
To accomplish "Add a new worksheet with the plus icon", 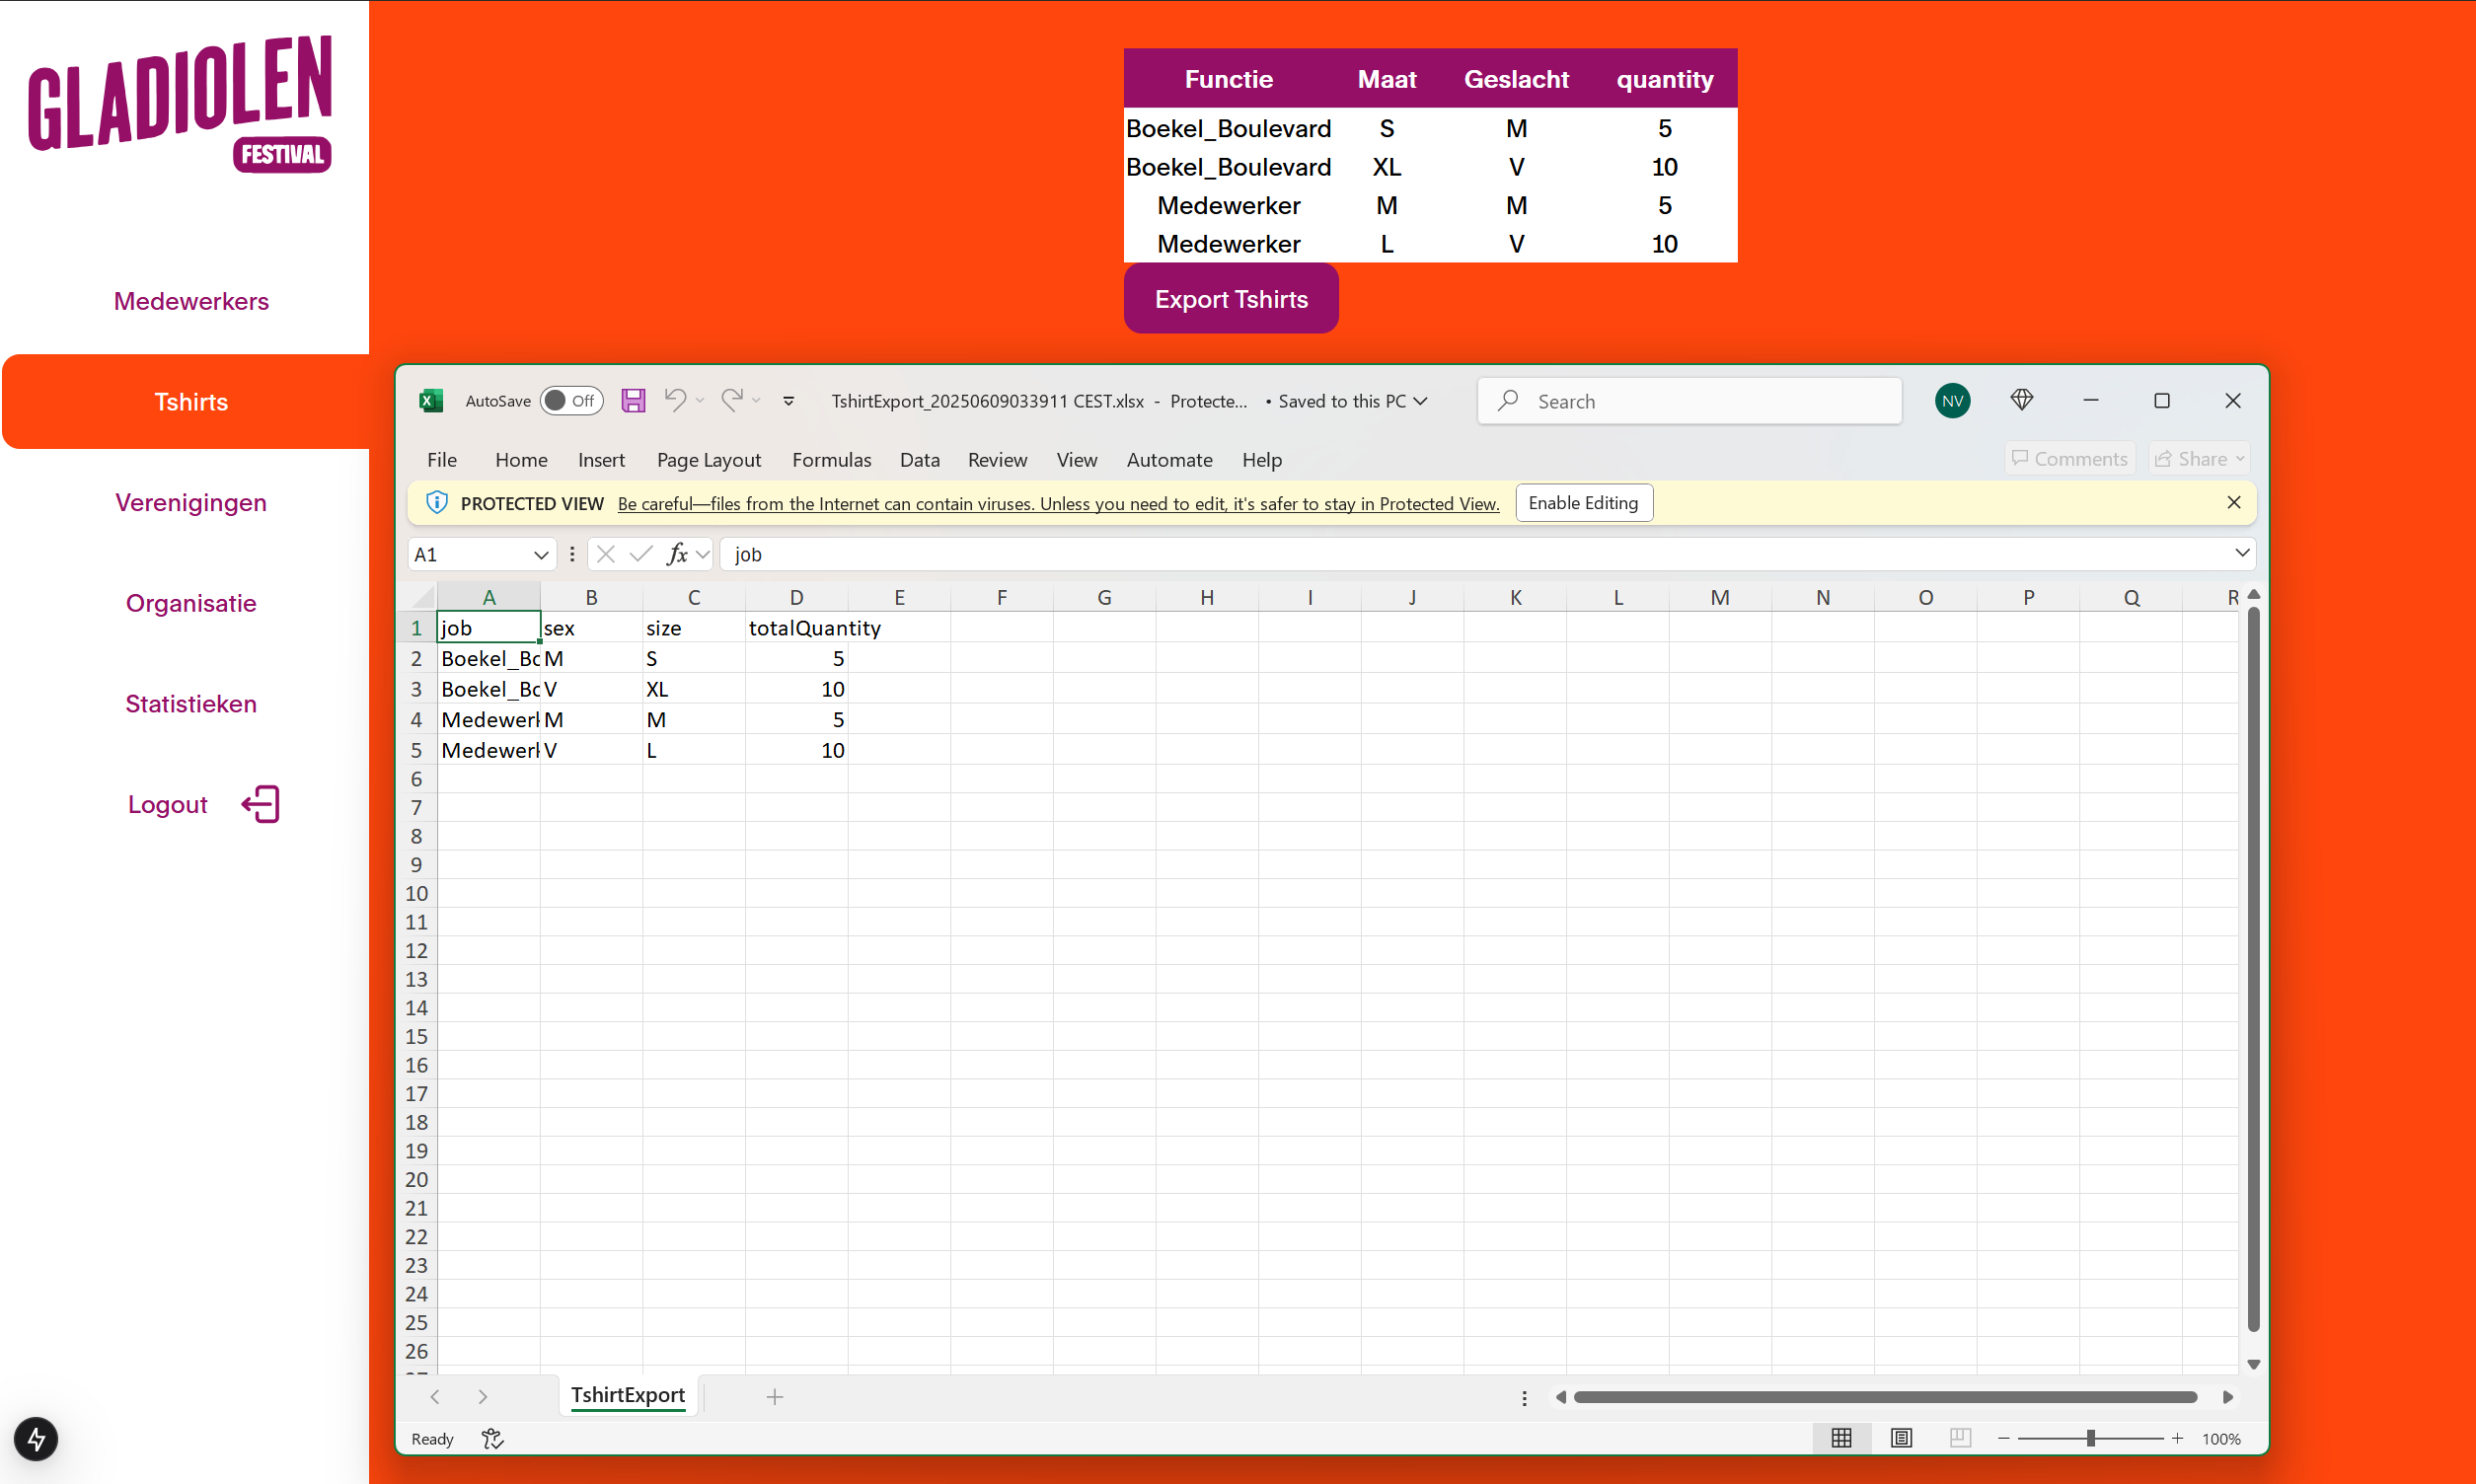I will (x=774, y=1396).
